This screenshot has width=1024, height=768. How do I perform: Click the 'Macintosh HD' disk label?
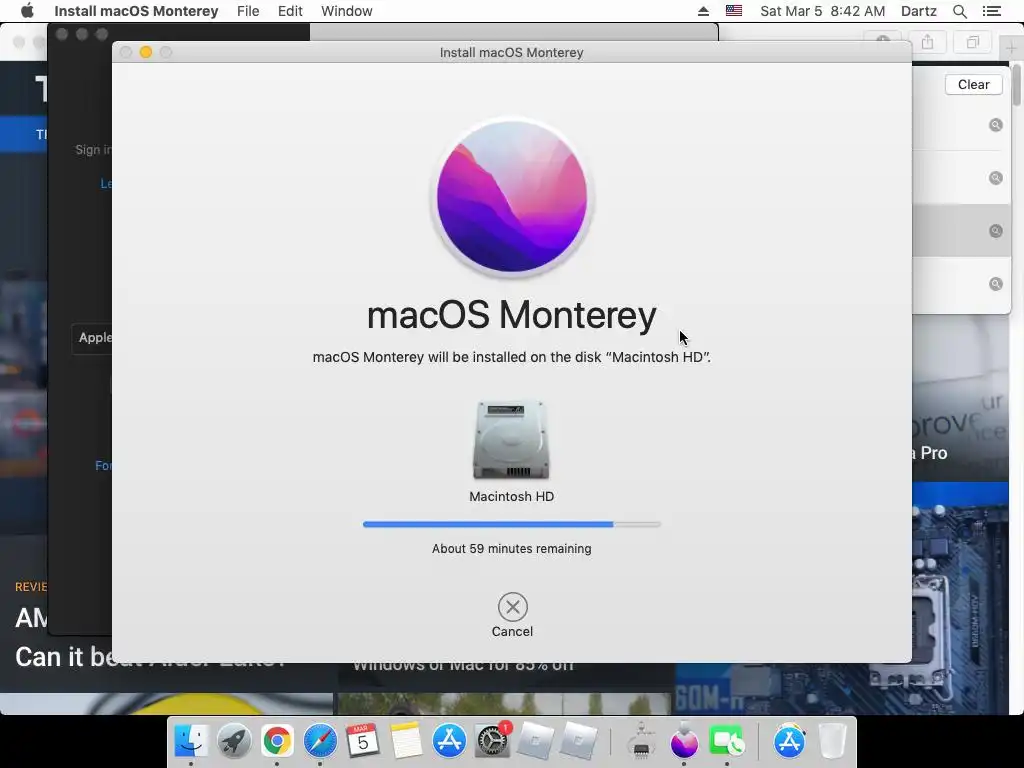click(x=511, y=496)
